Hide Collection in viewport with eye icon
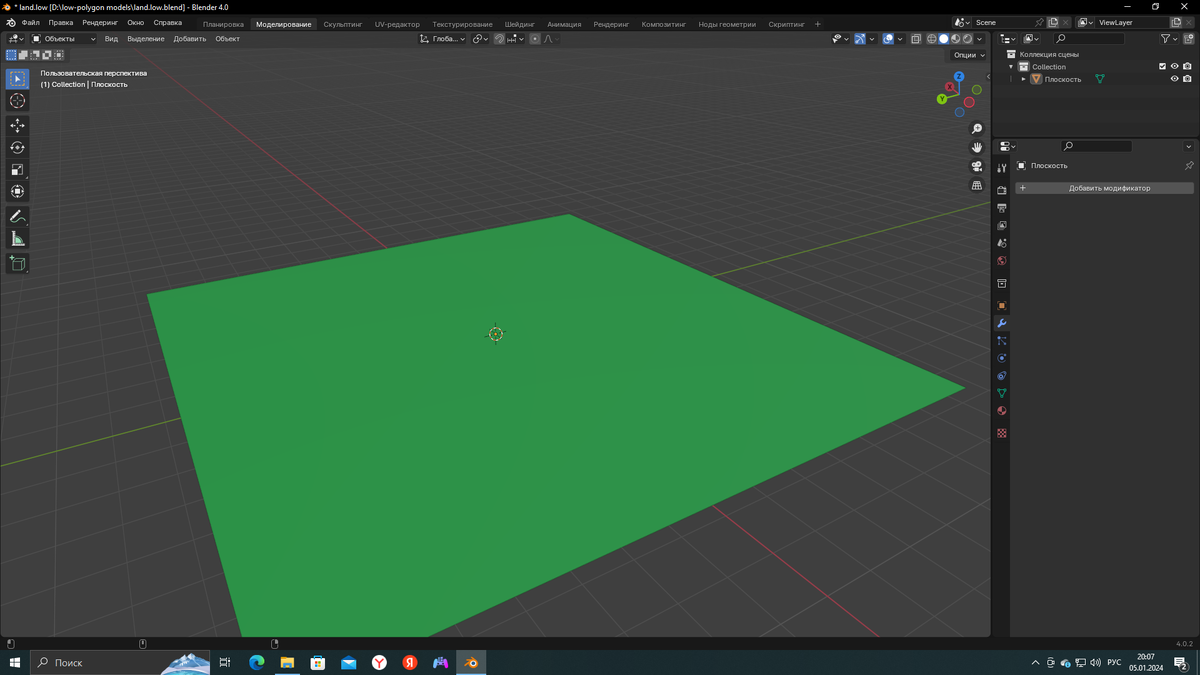The height and width of the screenshot is (675, 1200). tap(1174, 67)
